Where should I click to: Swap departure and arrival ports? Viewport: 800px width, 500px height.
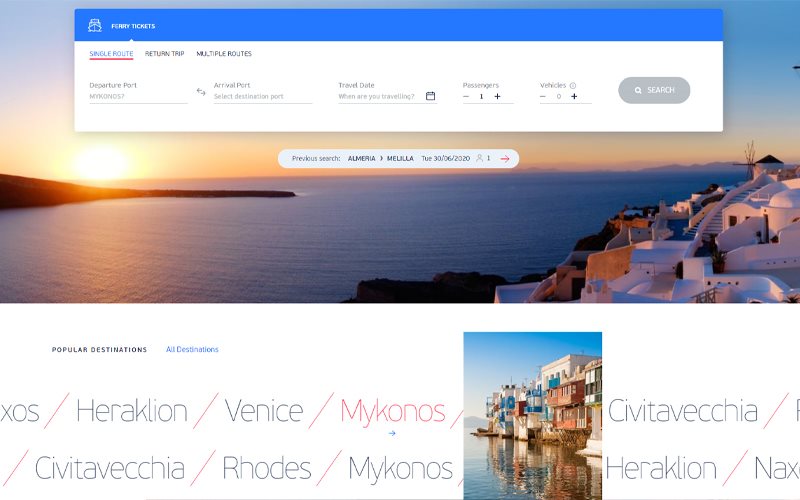pyautogui.click(x=201, y=92)
